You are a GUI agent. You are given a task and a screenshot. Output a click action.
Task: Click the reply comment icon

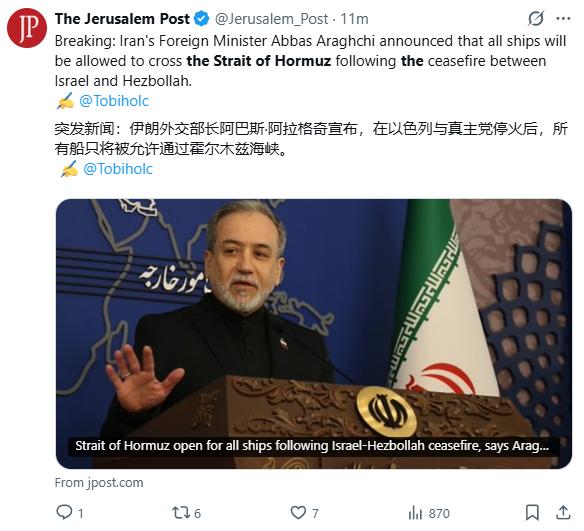pyautogui.click(x=64, y=512)
